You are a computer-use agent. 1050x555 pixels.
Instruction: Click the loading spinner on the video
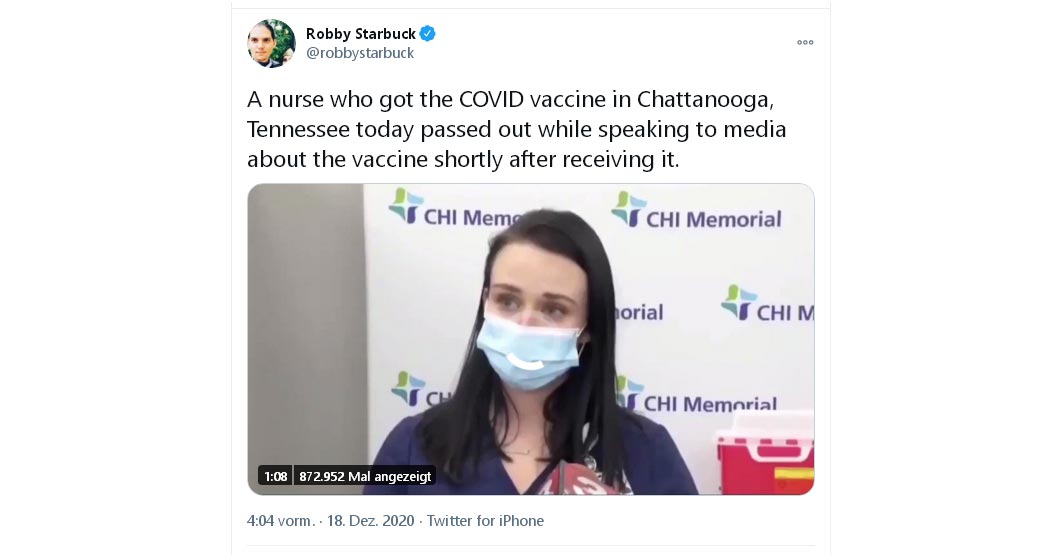click(526, 360)
